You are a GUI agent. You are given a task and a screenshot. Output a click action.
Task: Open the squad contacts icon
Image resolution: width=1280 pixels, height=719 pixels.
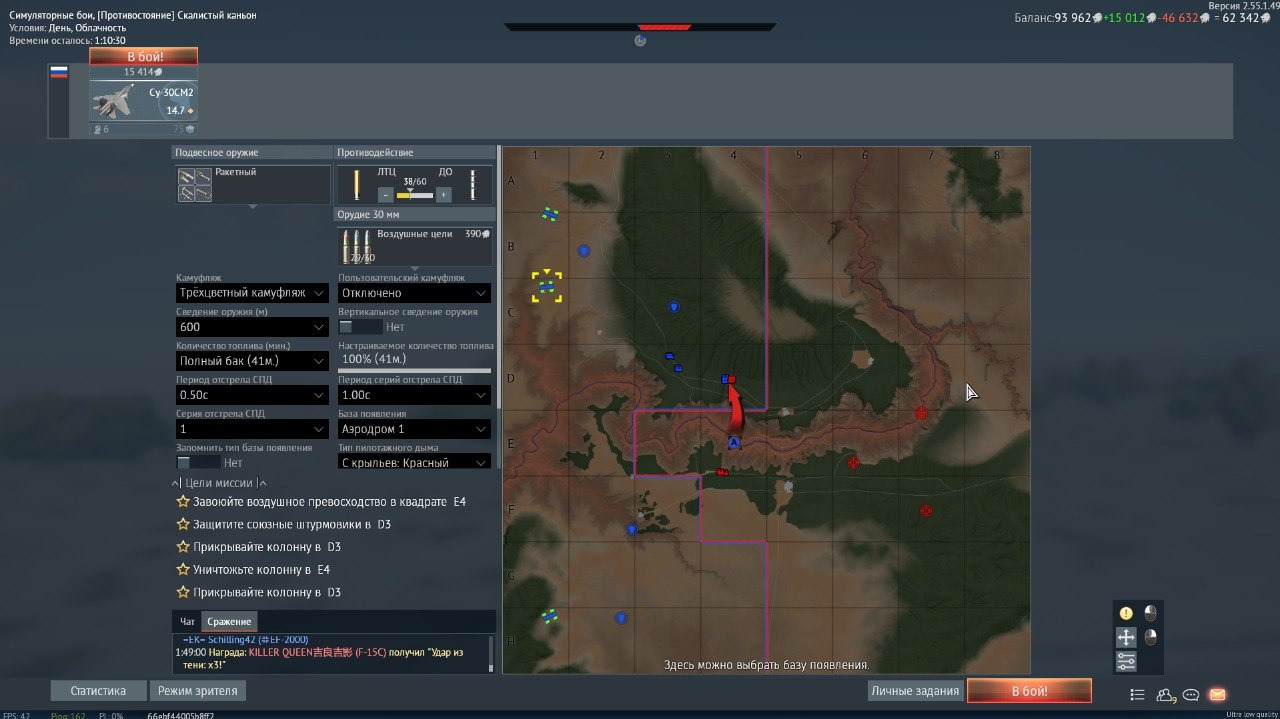1166,695
